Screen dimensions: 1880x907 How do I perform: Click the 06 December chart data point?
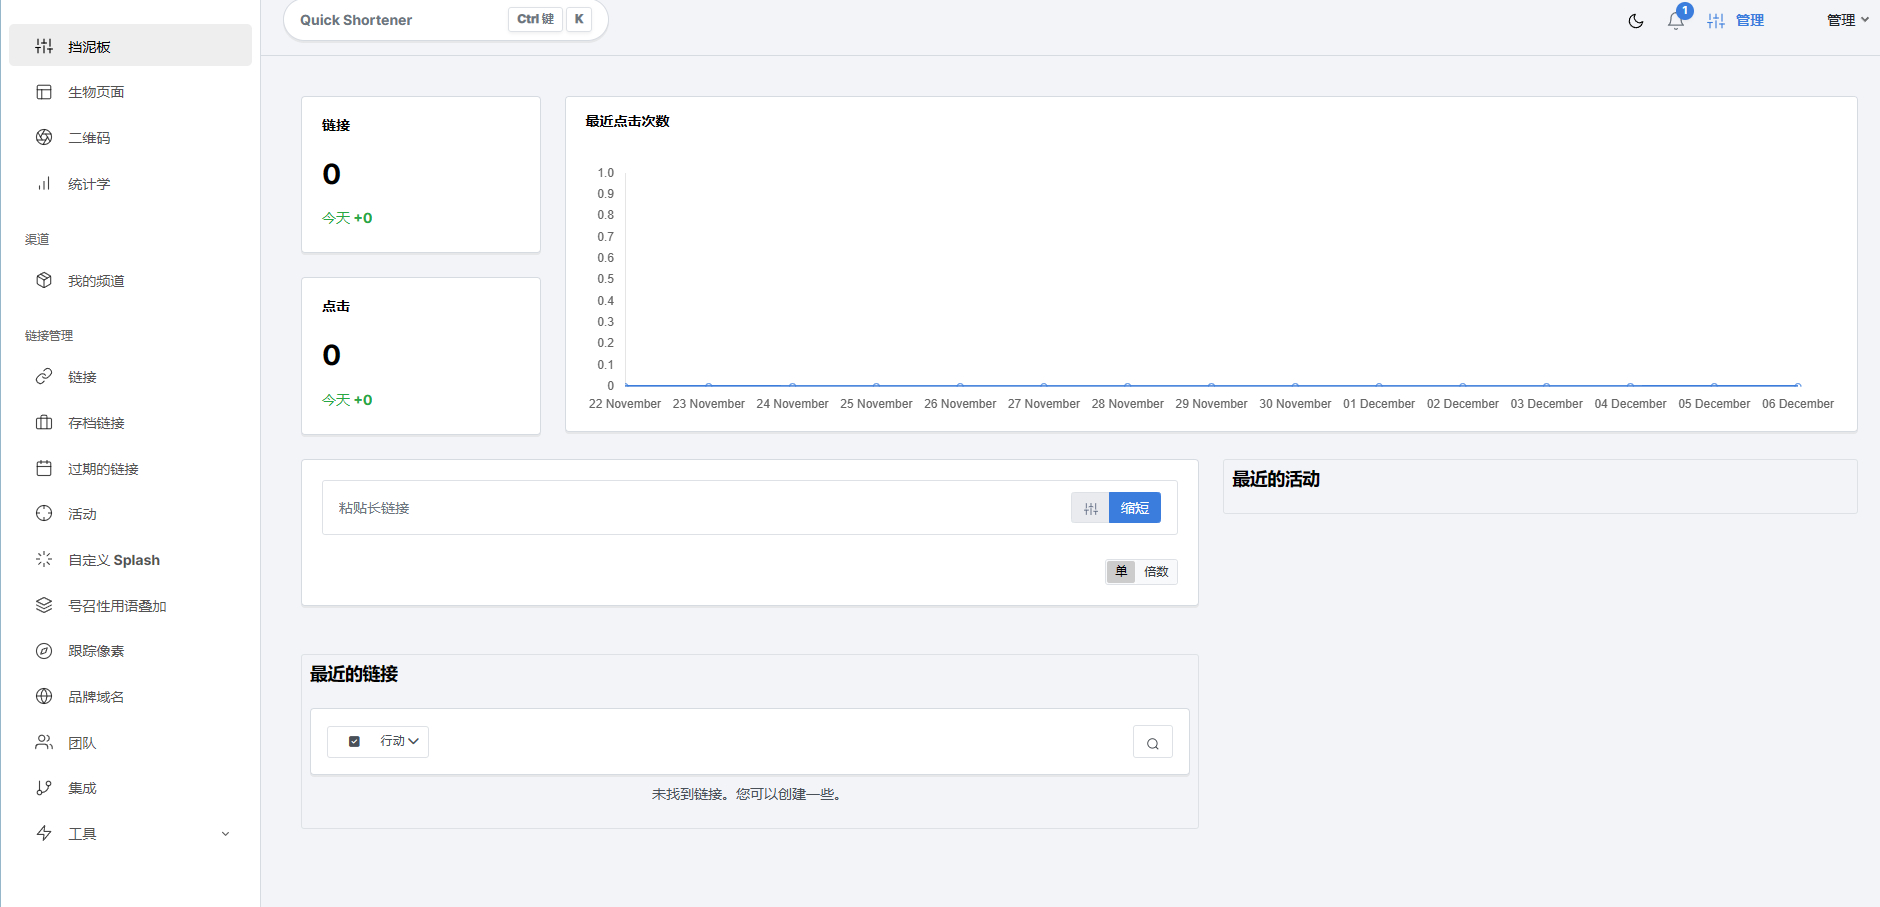[x=1797, y=385]
